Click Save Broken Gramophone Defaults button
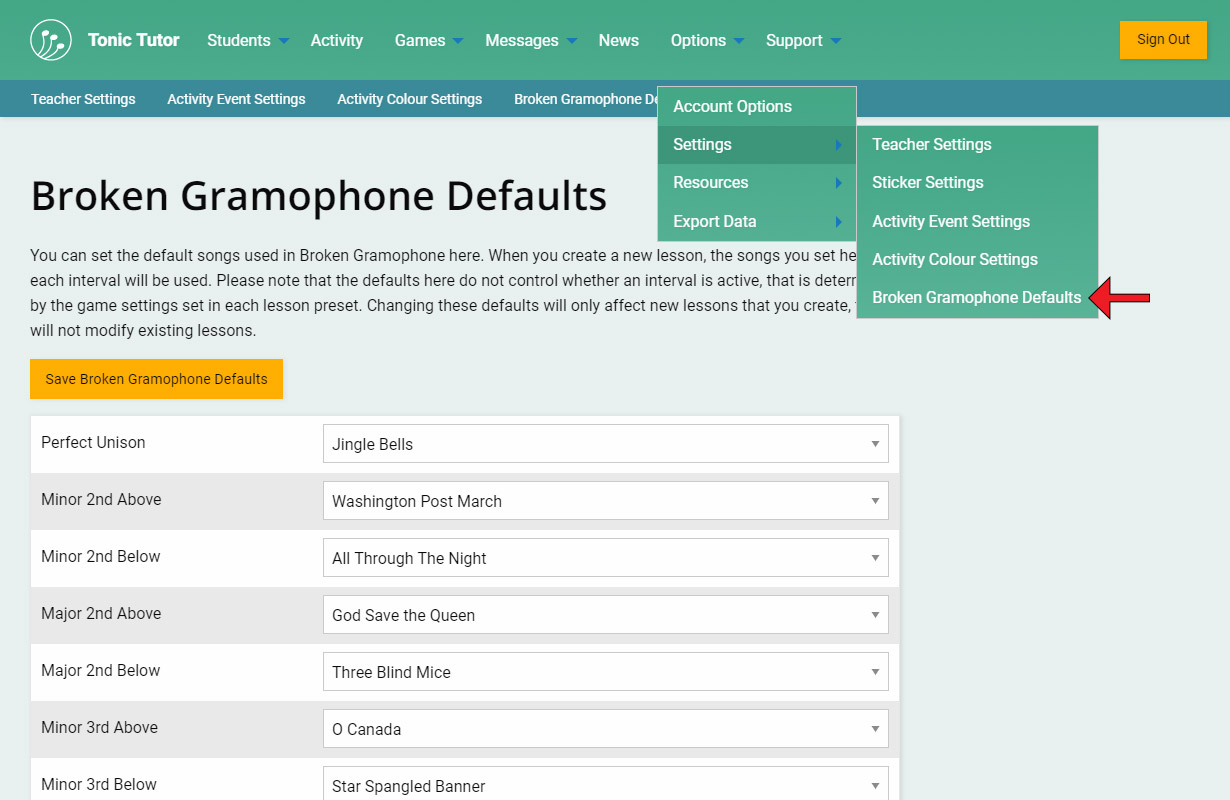The image size is (1230, 800). point(156,379)
